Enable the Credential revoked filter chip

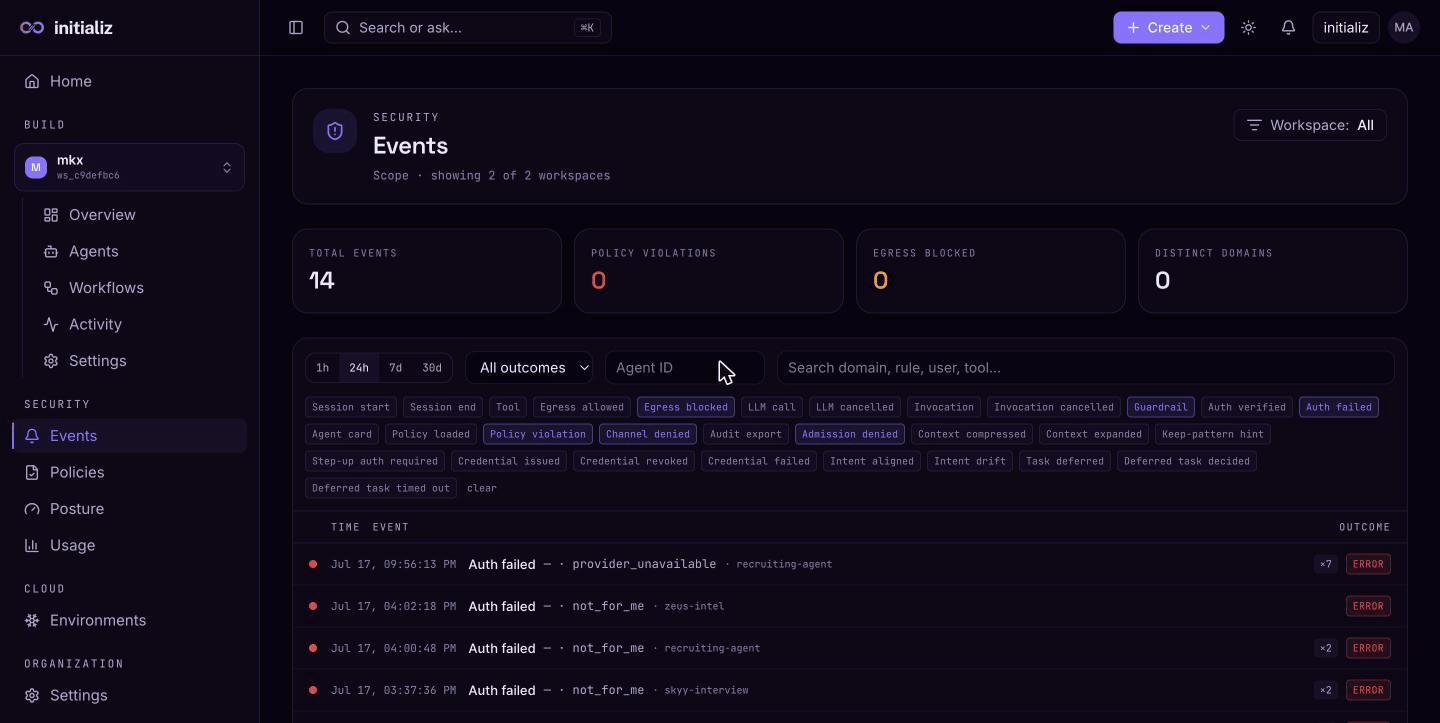pyautogui.click(x=634, y=461)
